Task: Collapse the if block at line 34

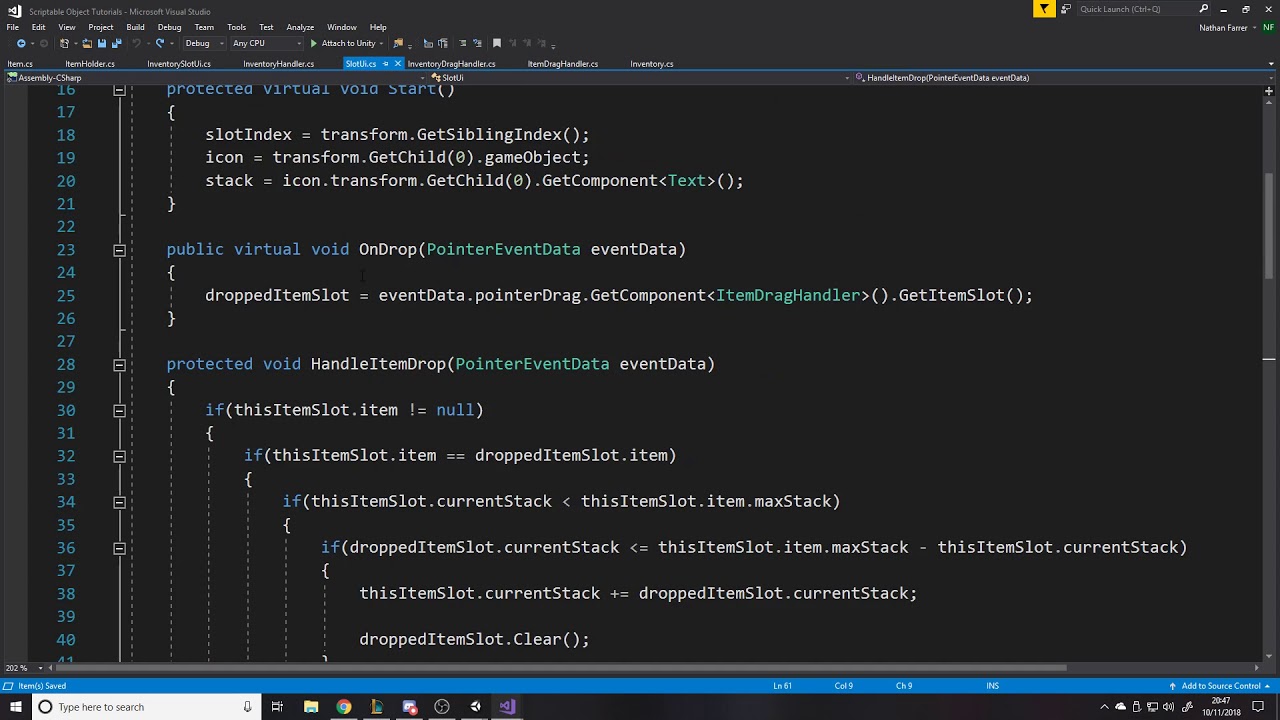Action: 119,502
